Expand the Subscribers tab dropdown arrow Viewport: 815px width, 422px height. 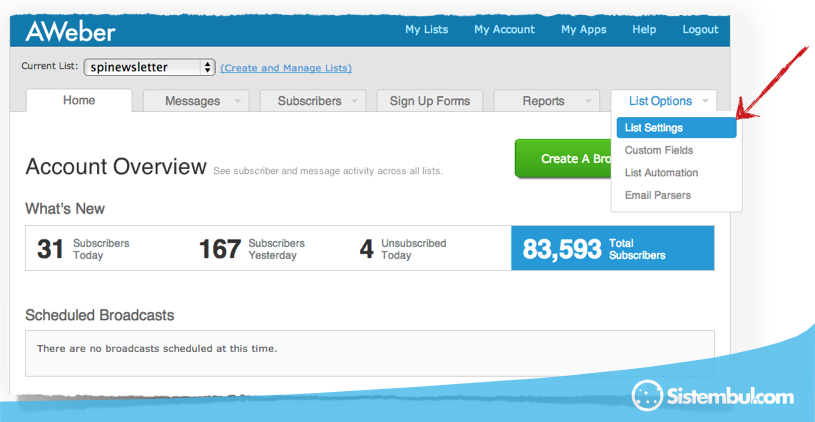coord(354,101)
